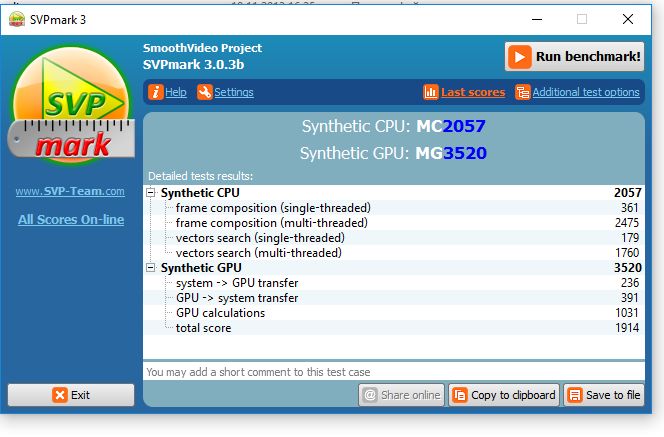The height and width of the screenshot is (437, 664).
Task: Collapse the Synthetic CPU tree node
Action: [x=150, y=193]
